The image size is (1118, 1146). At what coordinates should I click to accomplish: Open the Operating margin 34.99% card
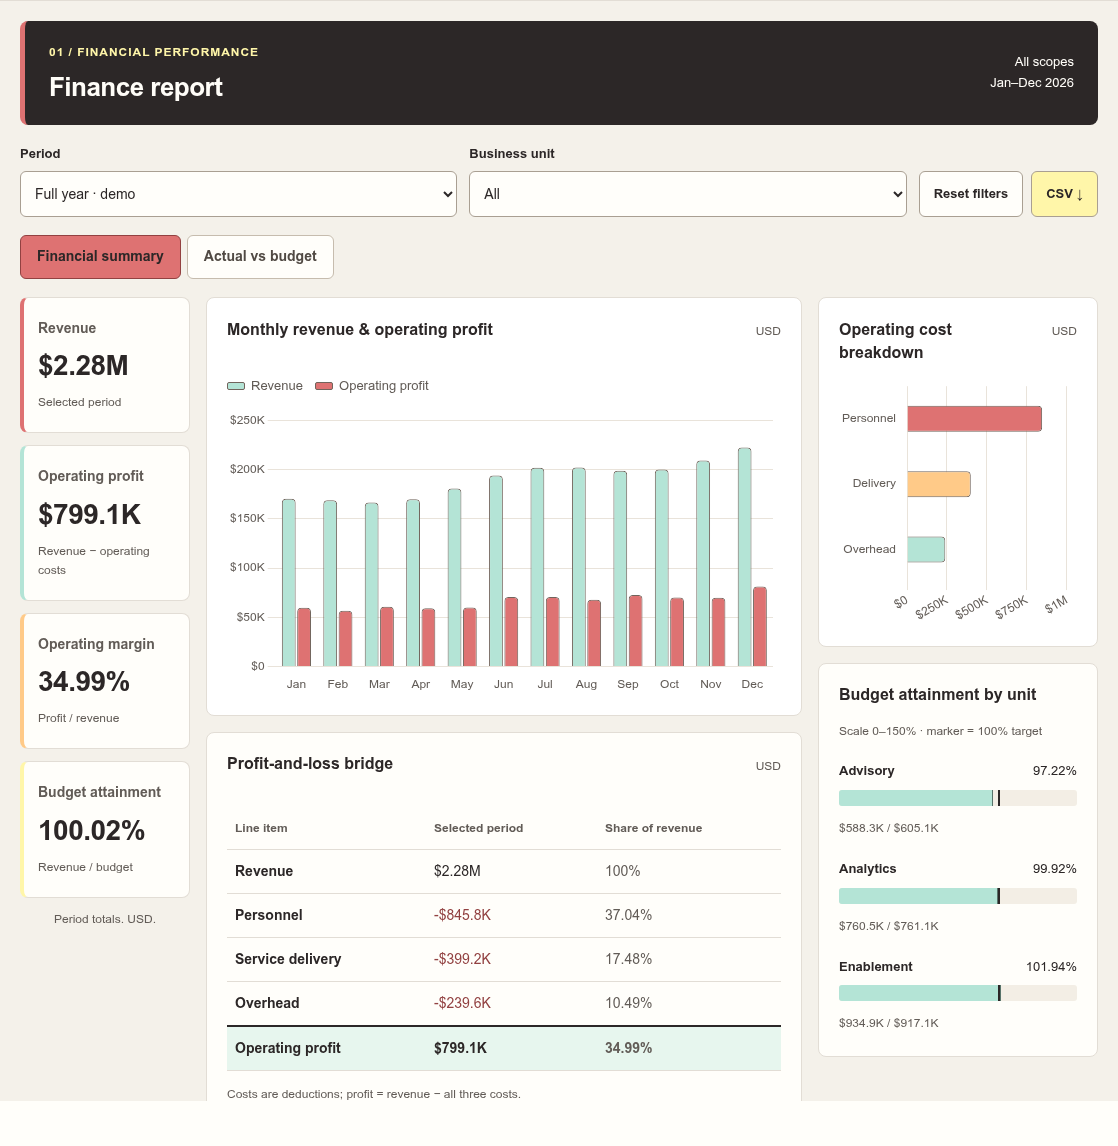pos(104,680)
